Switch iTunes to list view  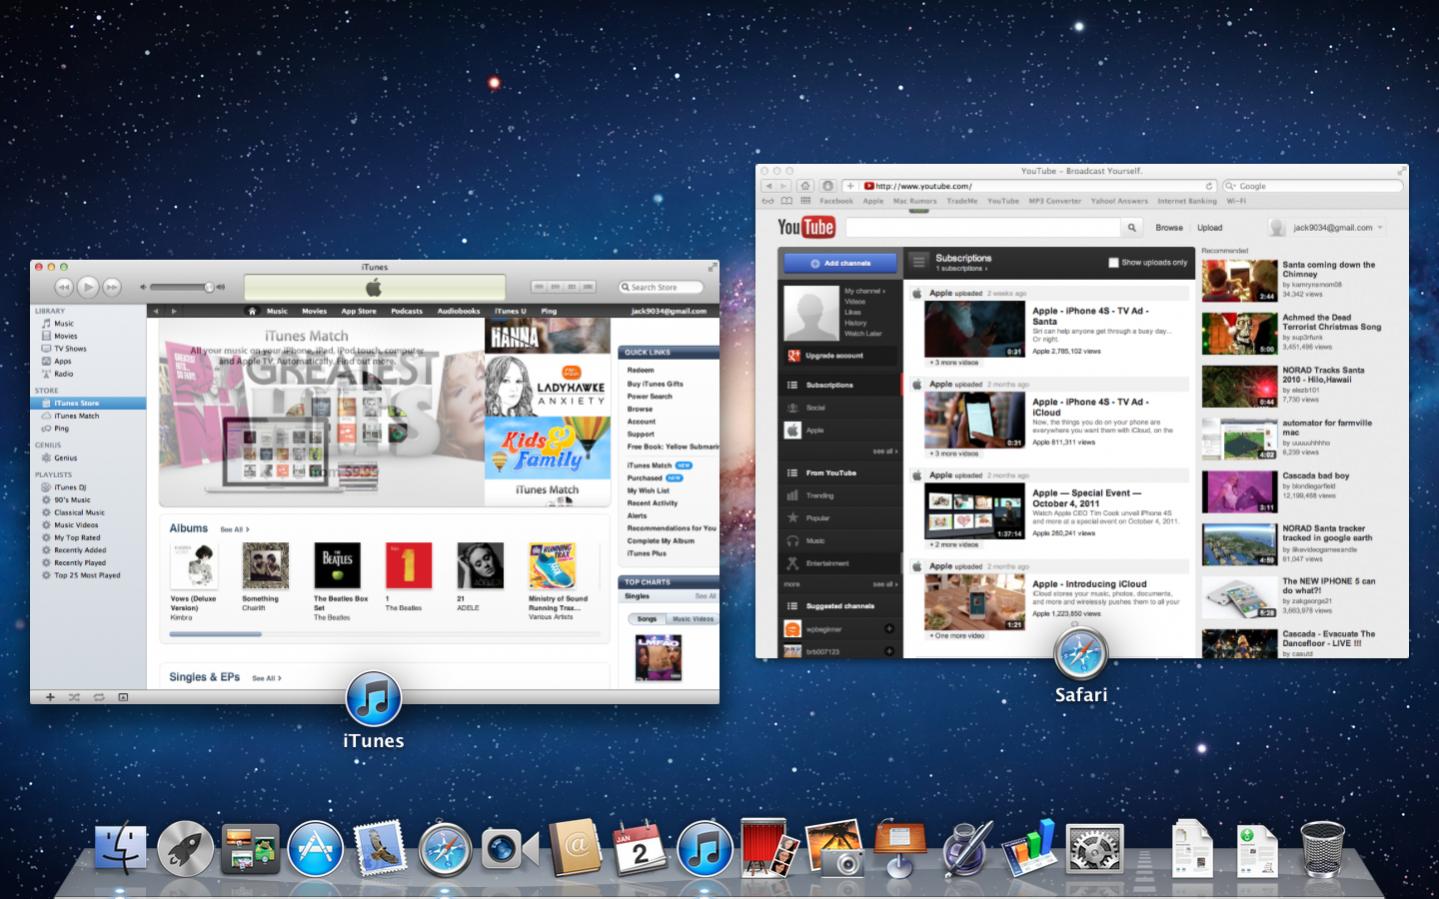click(540, 287)
